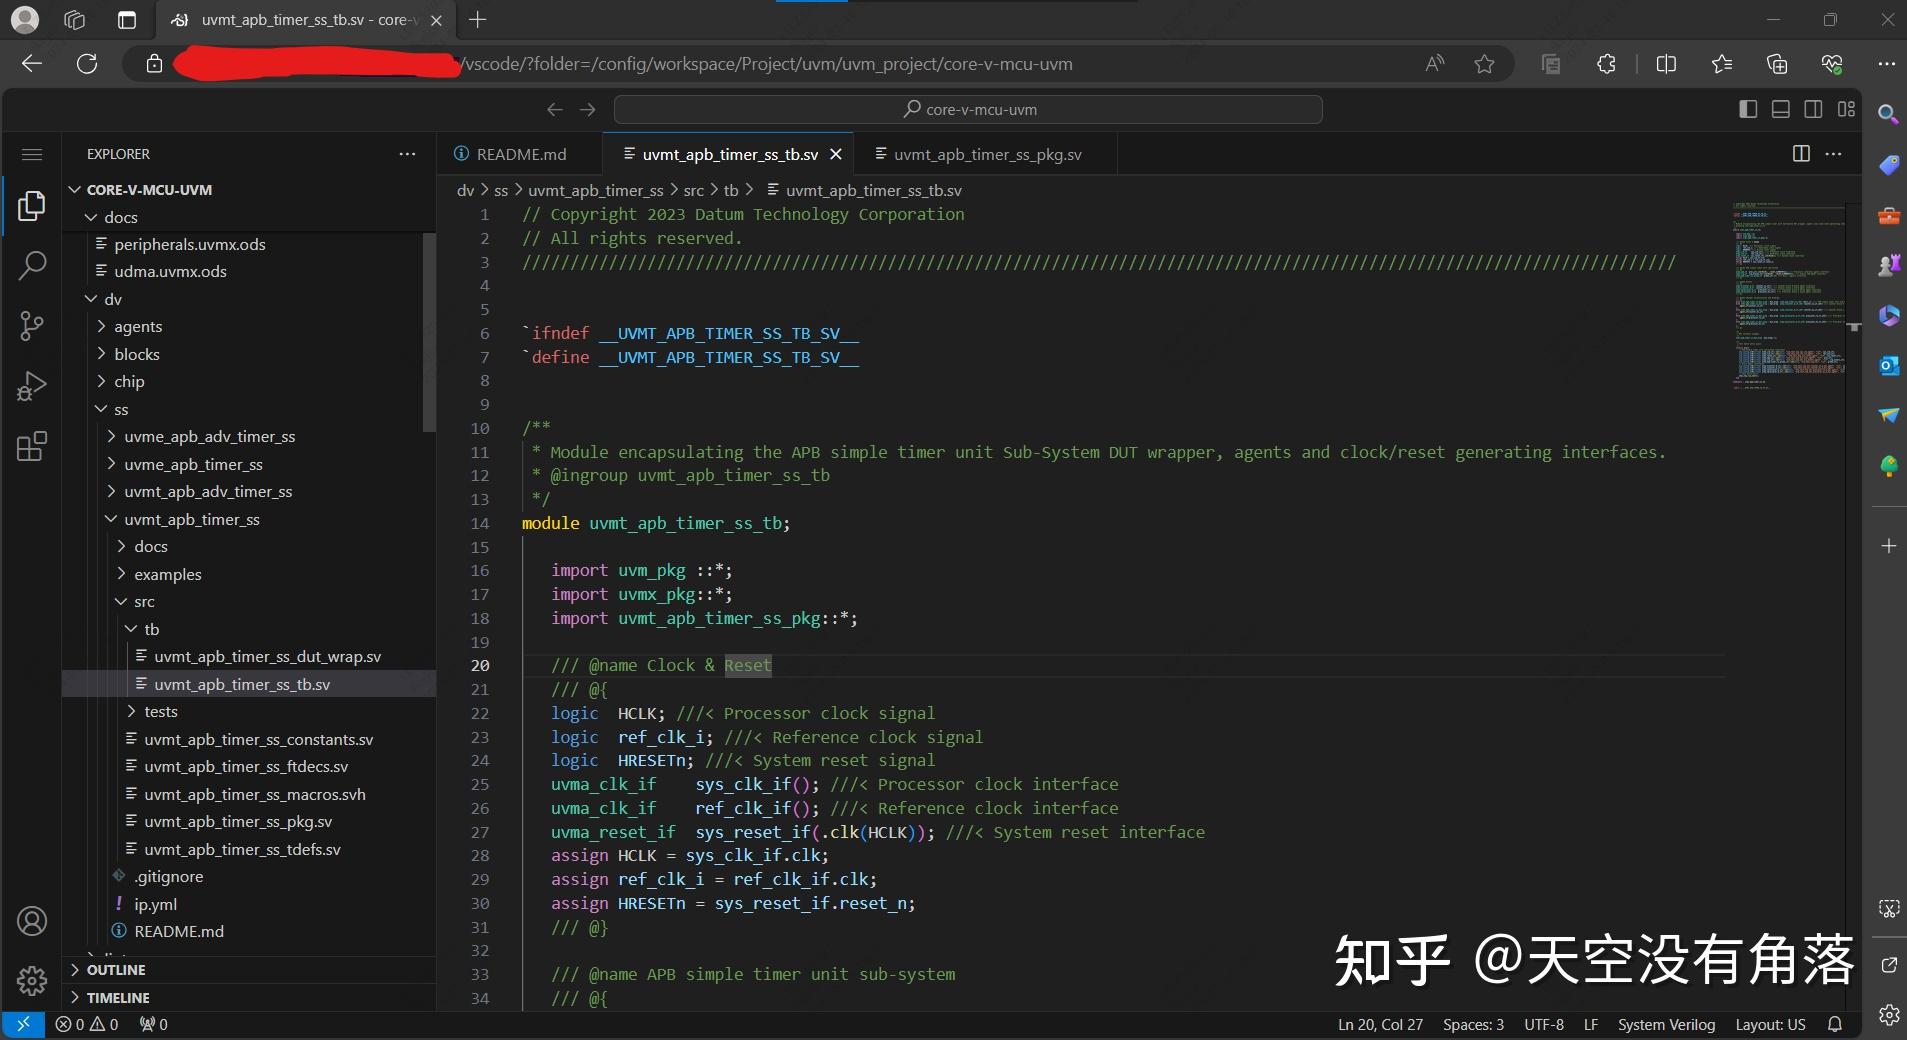The height and width of the screenshot is (1040, 1907).
Task: Expand the chip folder
Action: point(129,381)
